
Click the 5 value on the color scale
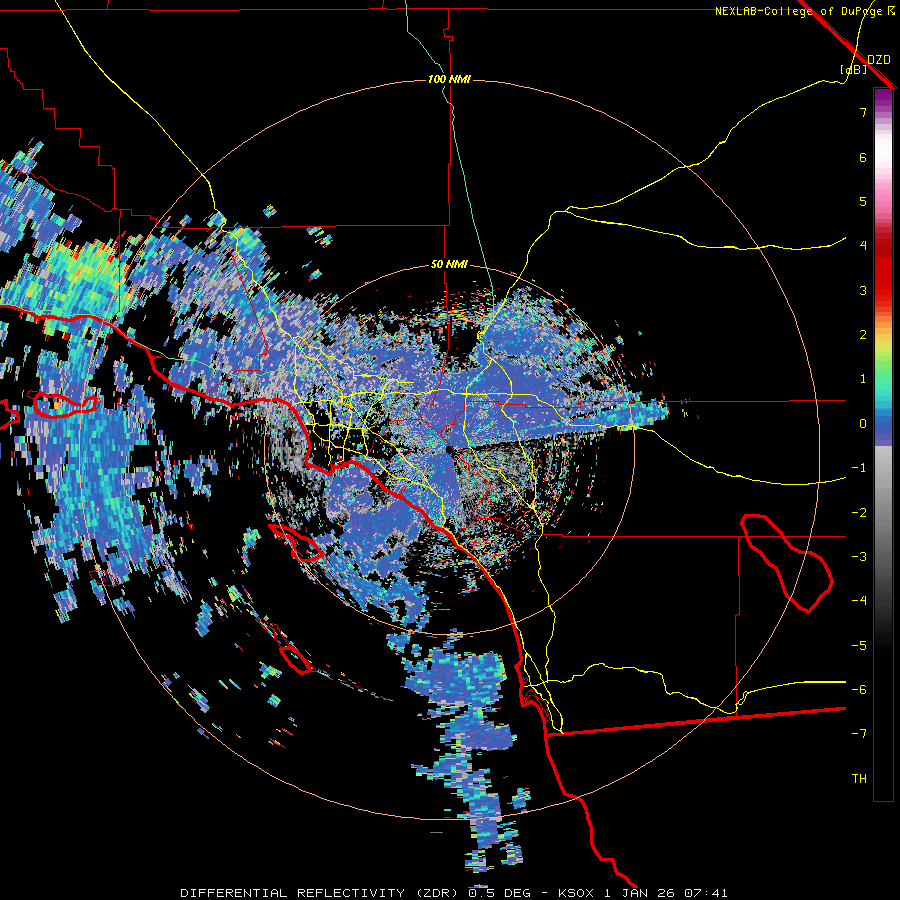click(863, 201)
